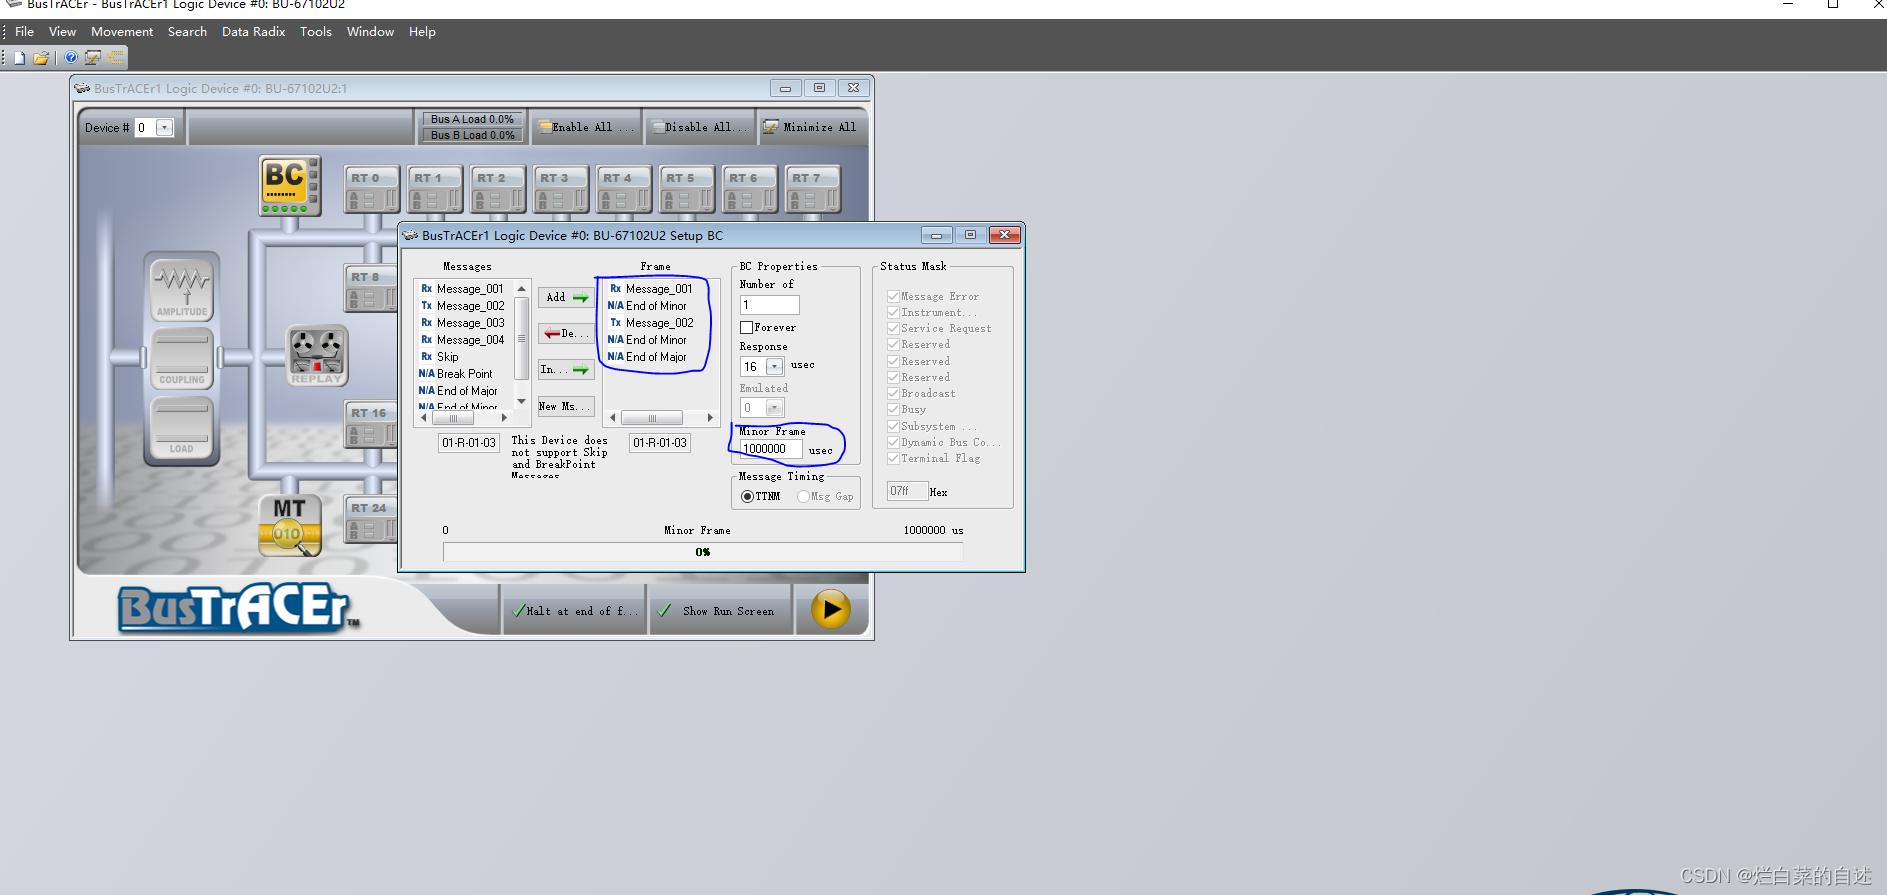Open the Search menu
The height and width of the screenshot is (895, 1887).
[187, 32]
